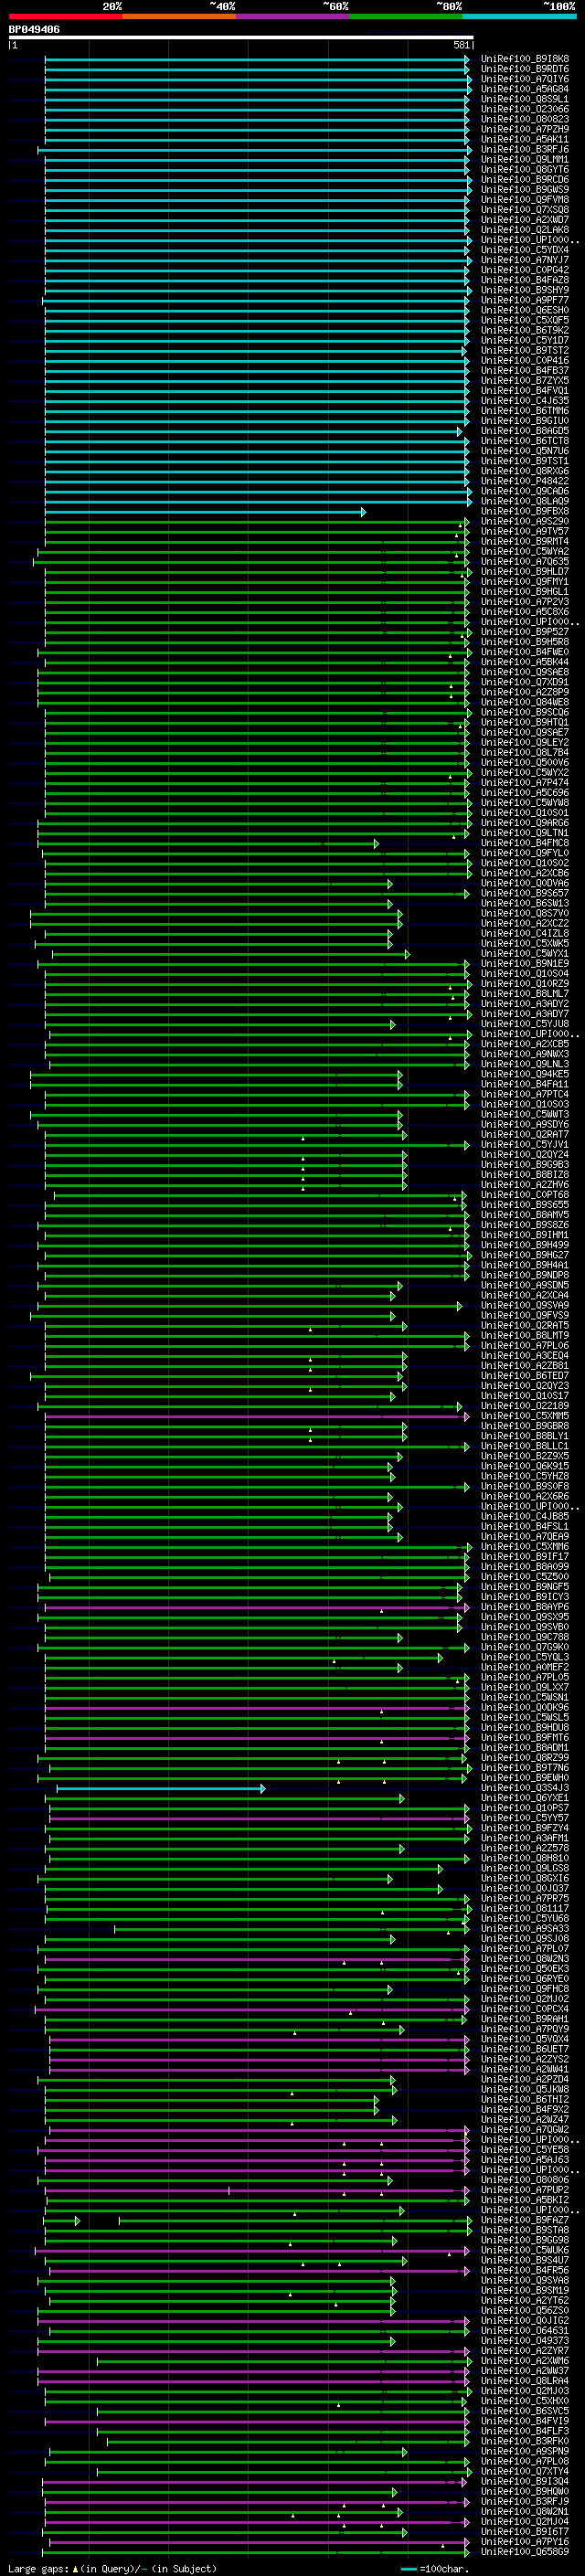Click label UniRef100_Q94KE5
The height and width of the screenshot is (2576, 585).
524,1075
